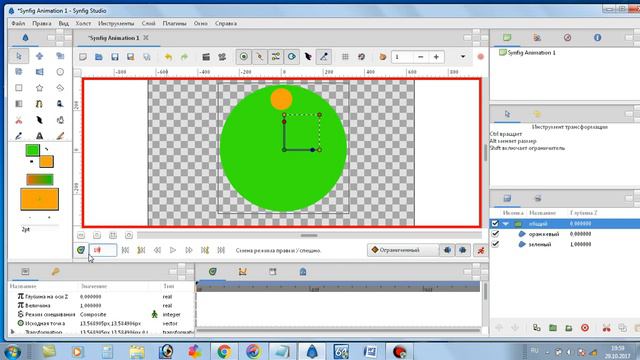Toggle radius handles display
This screenshot has height=360, width=640.
292,57
